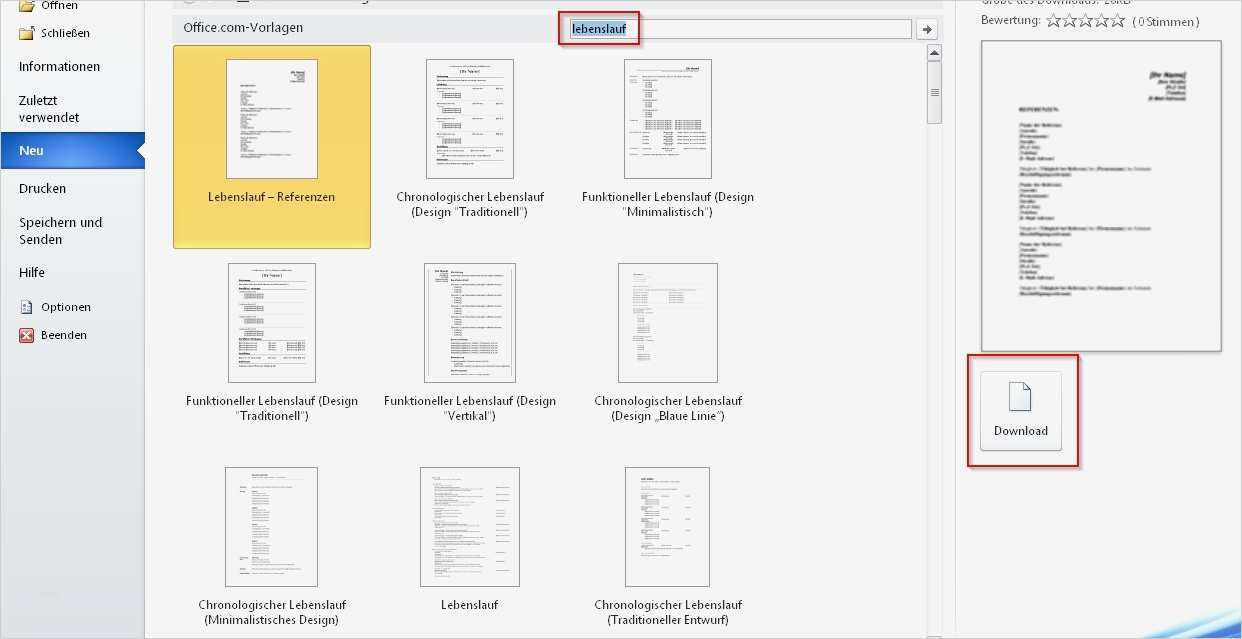The height and width of the screenshot is (639, 1242).
Task: Select the Zuletzt verwendet tab
Action: point(48,108)
